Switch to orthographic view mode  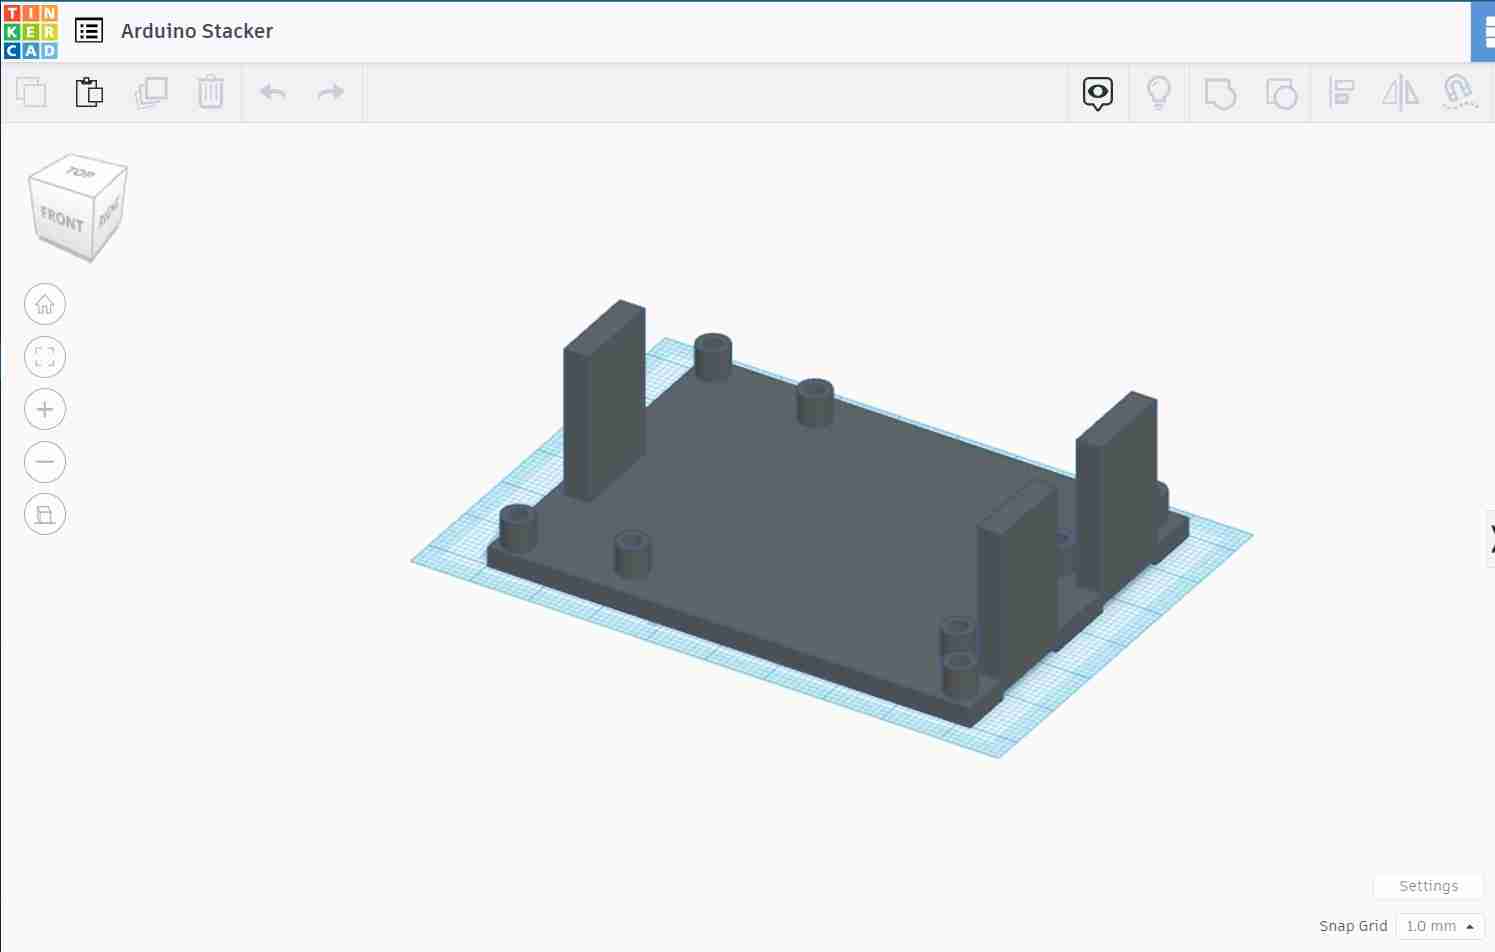45,514
